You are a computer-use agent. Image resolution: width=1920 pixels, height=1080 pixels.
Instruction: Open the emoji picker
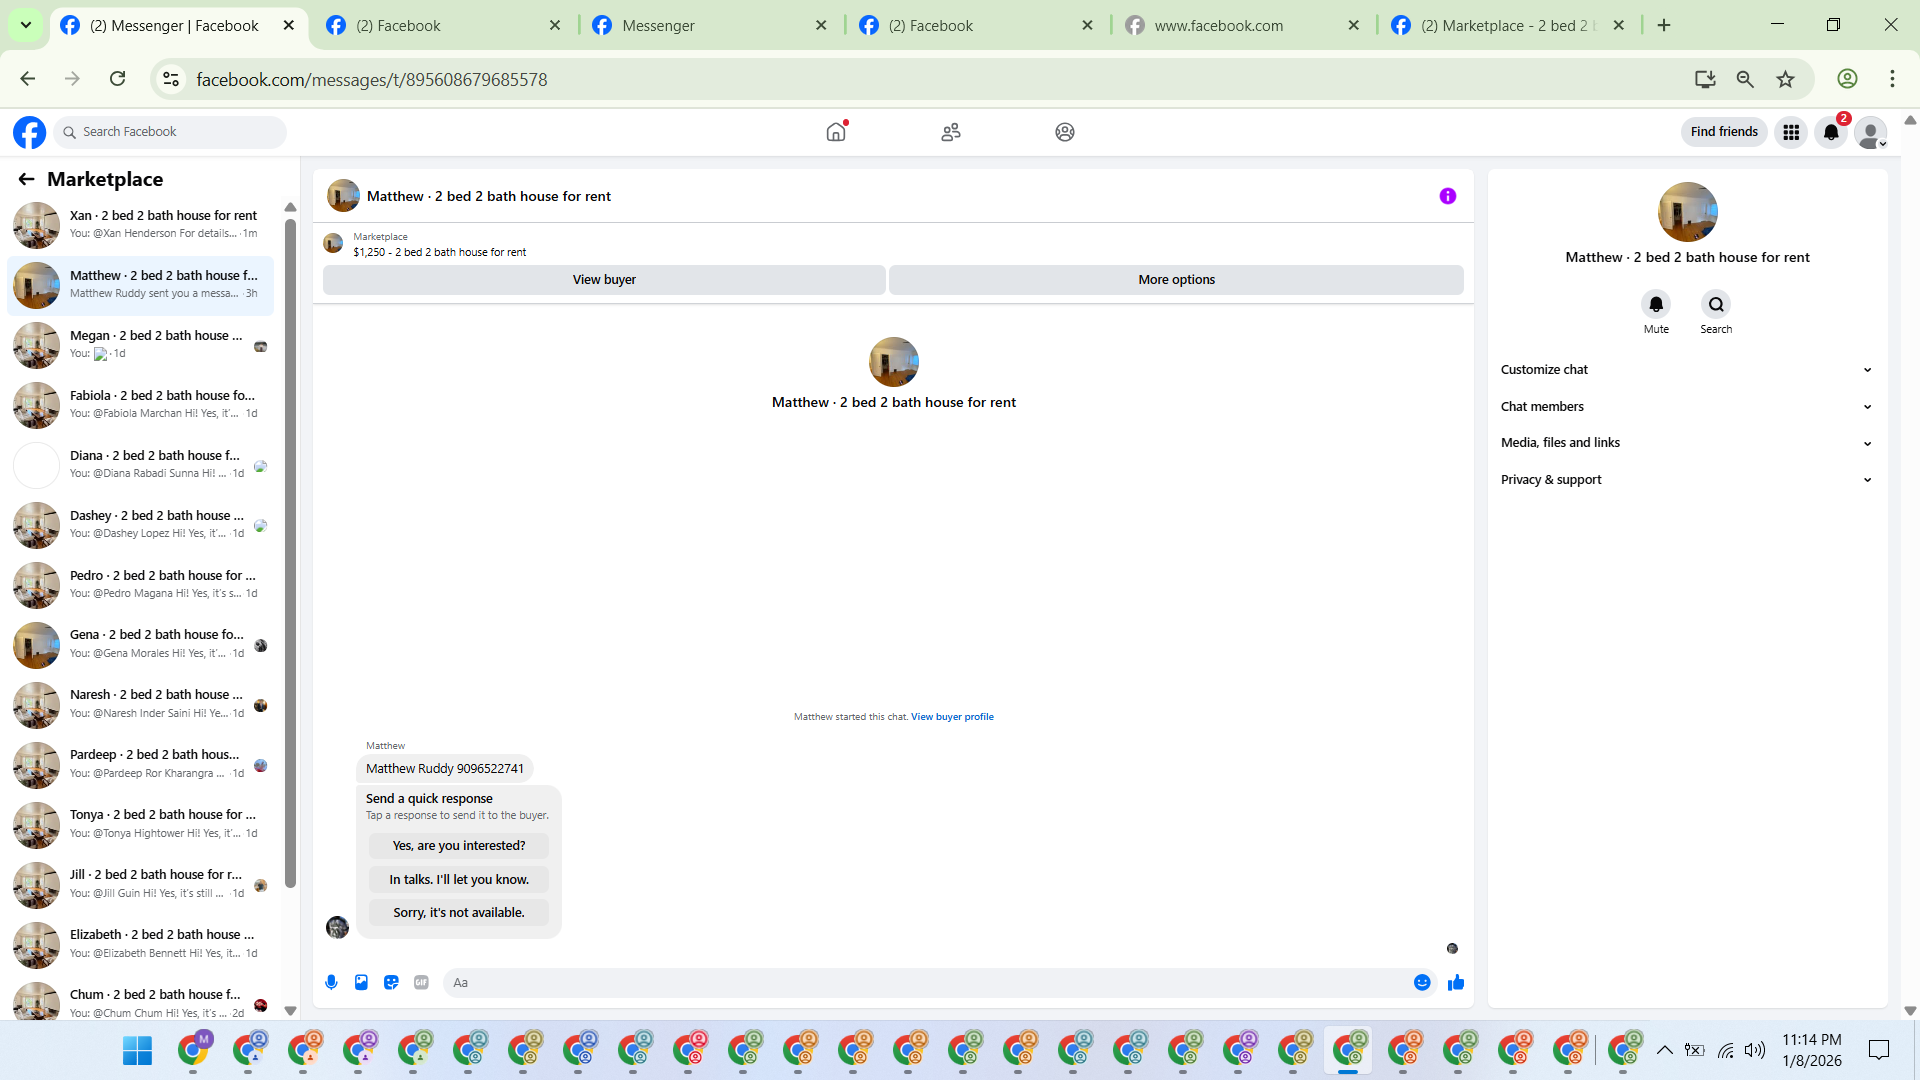pos(1422,983)
